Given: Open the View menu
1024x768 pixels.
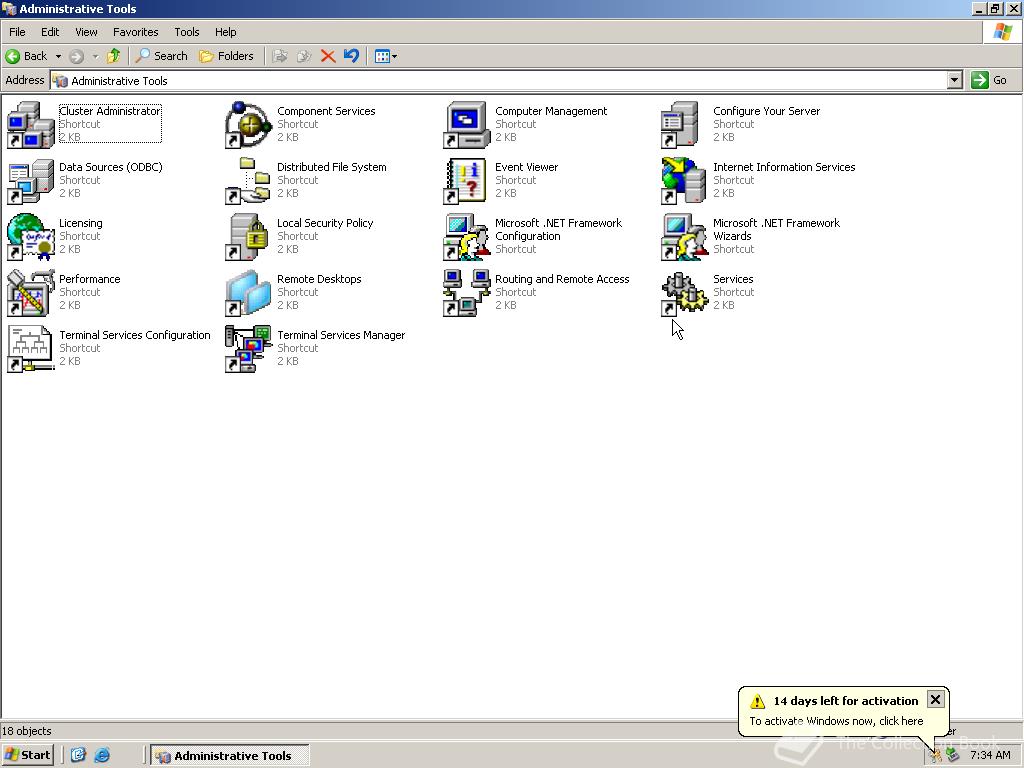Looking at the screenshot, I should 86,32.
